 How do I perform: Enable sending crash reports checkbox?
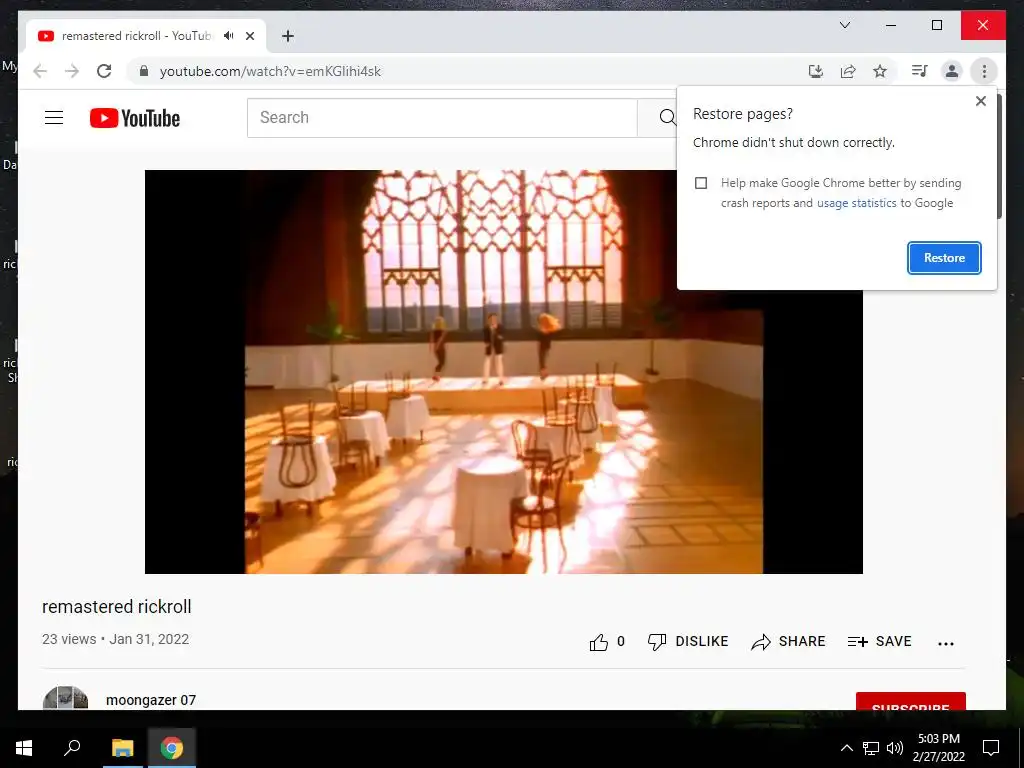pos(701,183)
